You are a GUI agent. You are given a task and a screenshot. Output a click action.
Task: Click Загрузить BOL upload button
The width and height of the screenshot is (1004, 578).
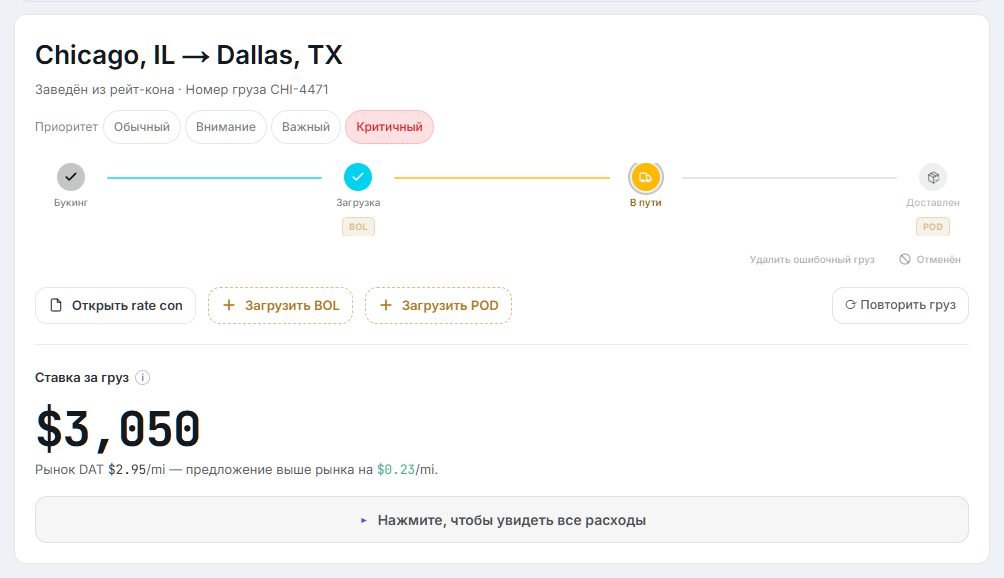pyautogui.click(x=280, y=305)
